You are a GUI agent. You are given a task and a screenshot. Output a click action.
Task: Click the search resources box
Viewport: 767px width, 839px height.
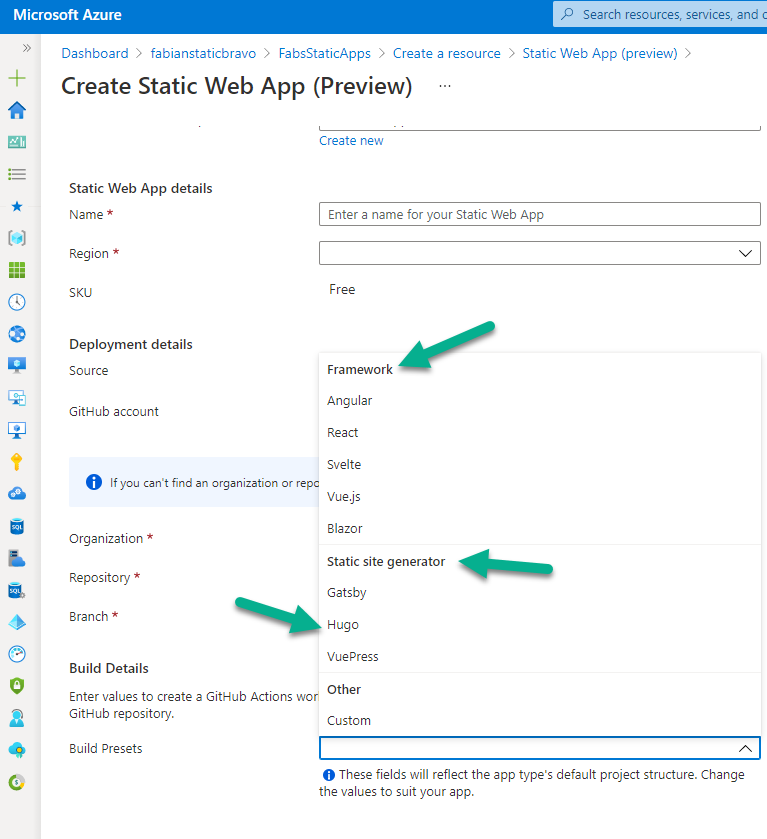660,14
